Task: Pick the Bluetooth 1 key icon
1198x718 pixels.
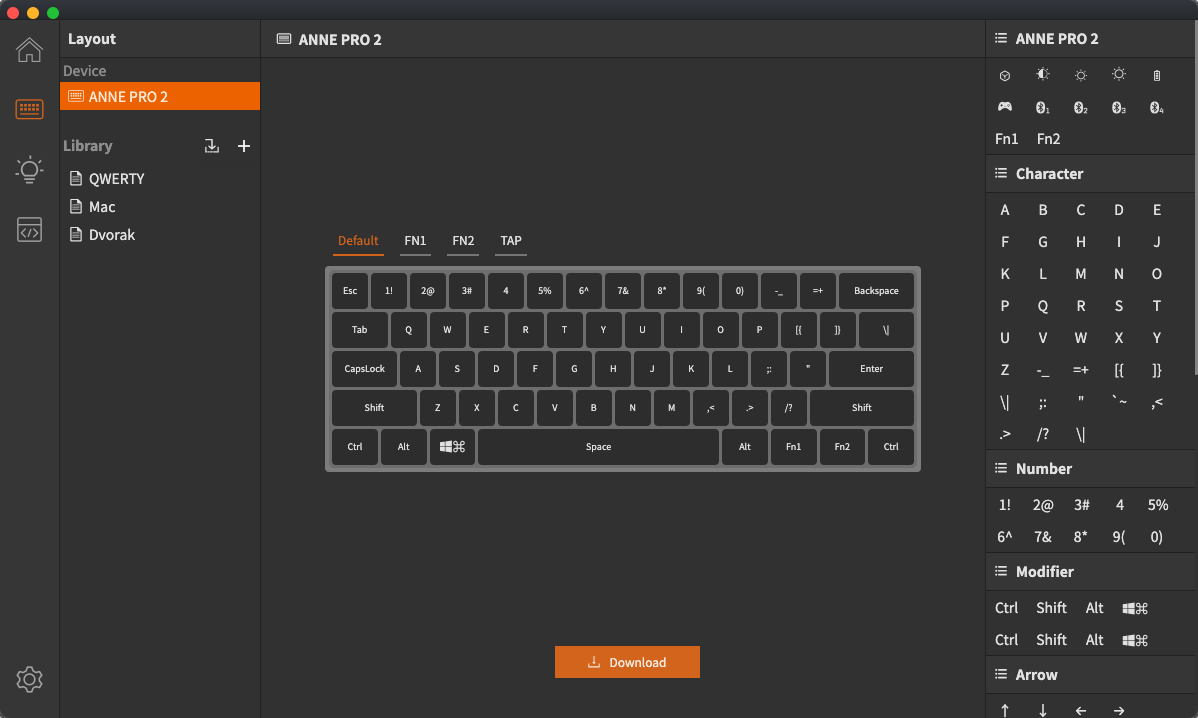Action: [1042, 108]
